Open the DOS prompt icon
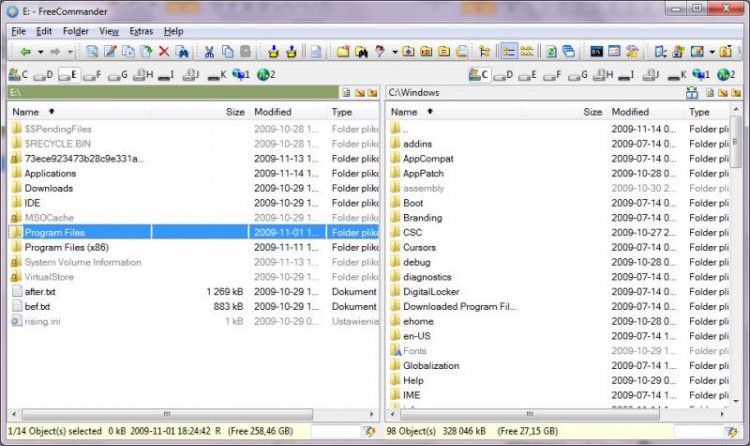 (596, 51)
